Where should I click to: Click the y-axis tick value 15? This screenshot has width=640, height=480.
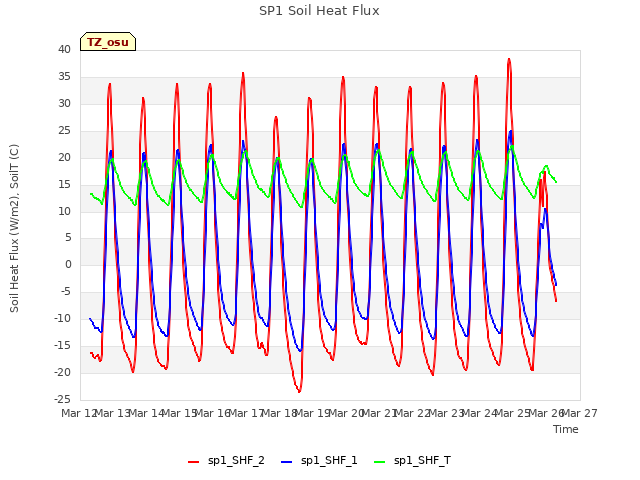(x=64, y=184)
